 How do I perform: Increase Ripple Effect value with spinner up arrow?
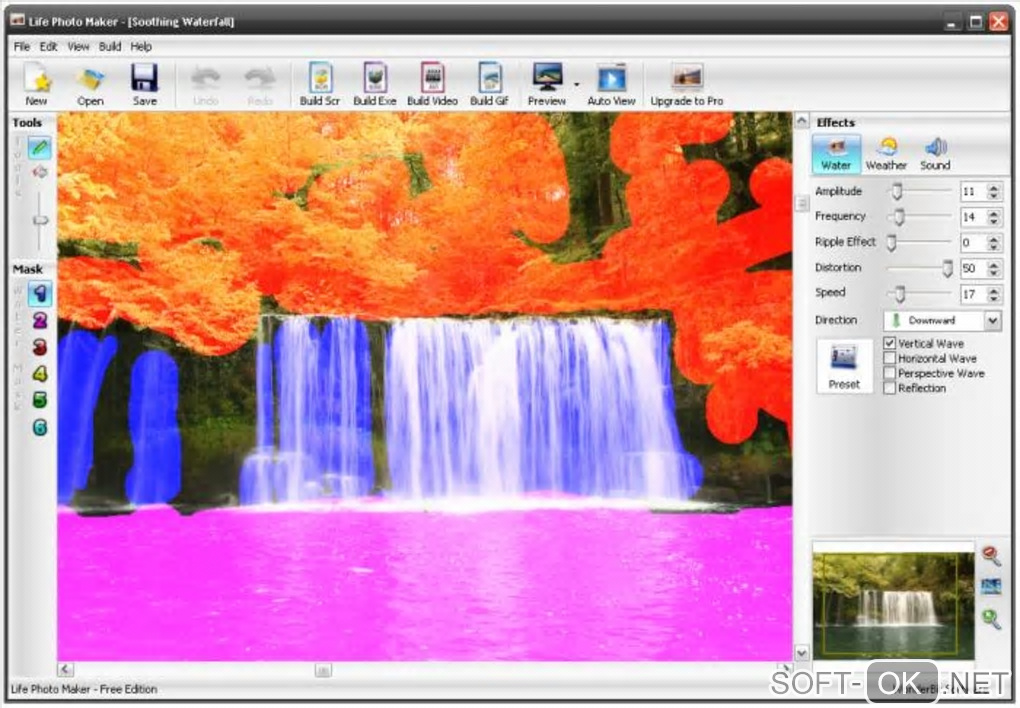tap(993, 238)
